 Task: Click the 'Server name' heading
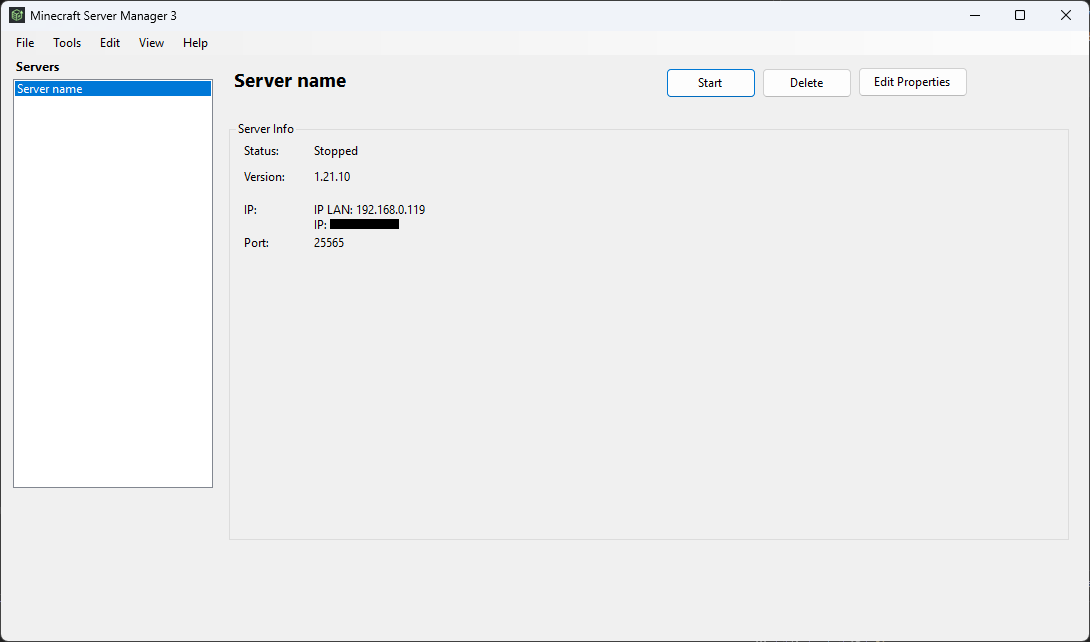coord(290,81)
